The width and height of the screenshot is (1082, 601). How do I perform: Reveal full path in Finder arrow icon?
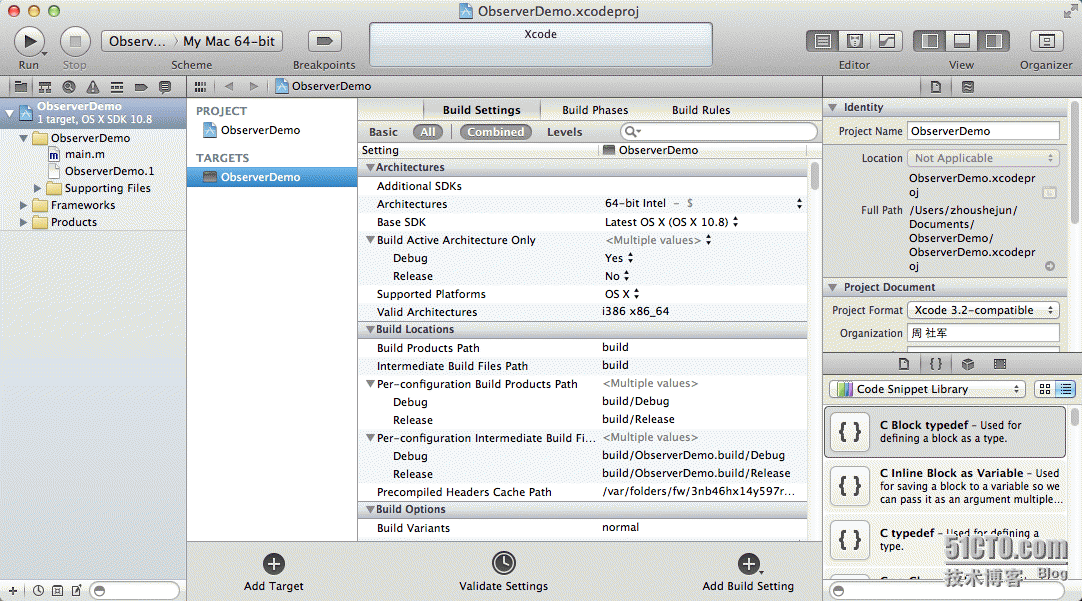pyautogui.click(x=1050, y=266)
